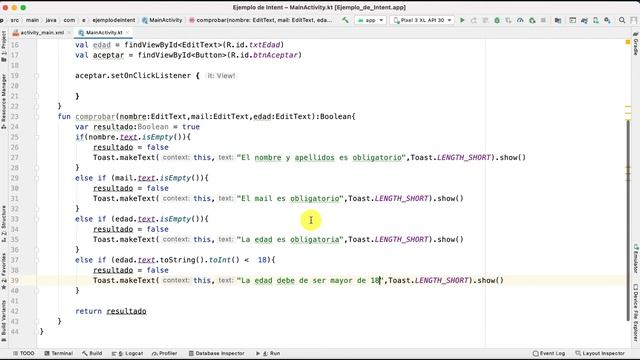
Task: Open the Profile app gauge icon
Action: coord(520,20)
